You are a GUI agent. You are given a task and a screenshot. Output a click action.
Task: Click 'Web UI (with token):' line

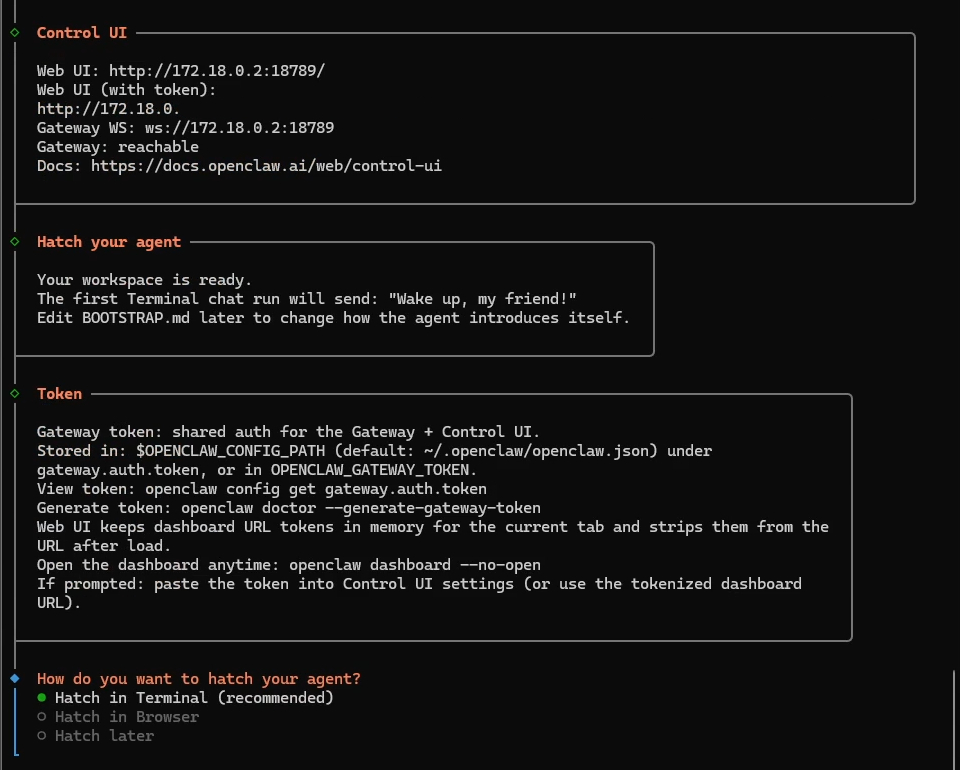pos(126,90)
